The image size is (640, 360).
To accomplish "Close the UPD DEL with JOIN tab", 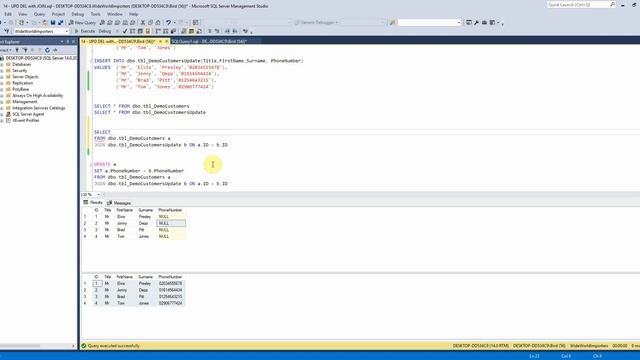I will [x=167, y=41].
